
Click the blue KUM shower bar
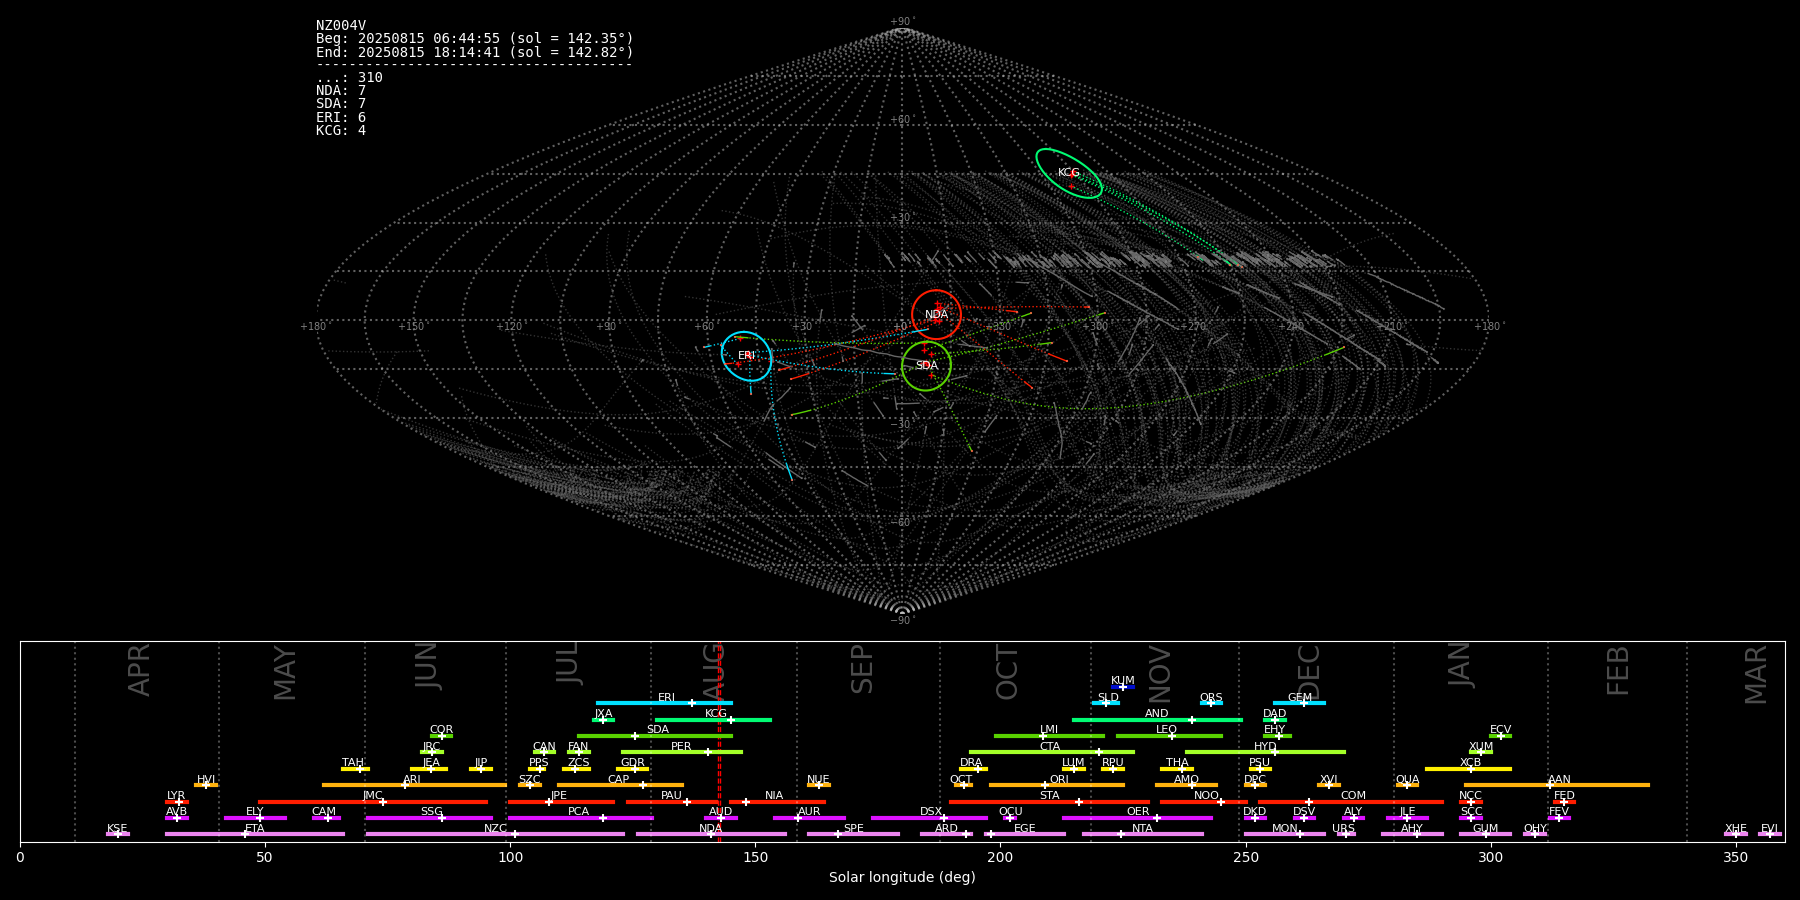[x=1123, y=687]
